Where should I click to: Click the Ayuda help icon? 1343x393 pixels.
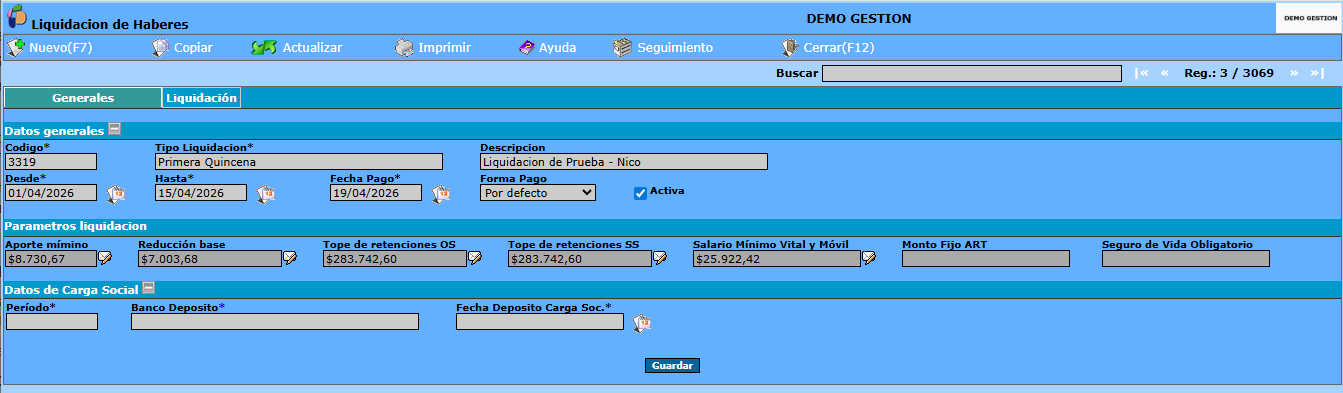pyautogui.click(x=526, y=47)
